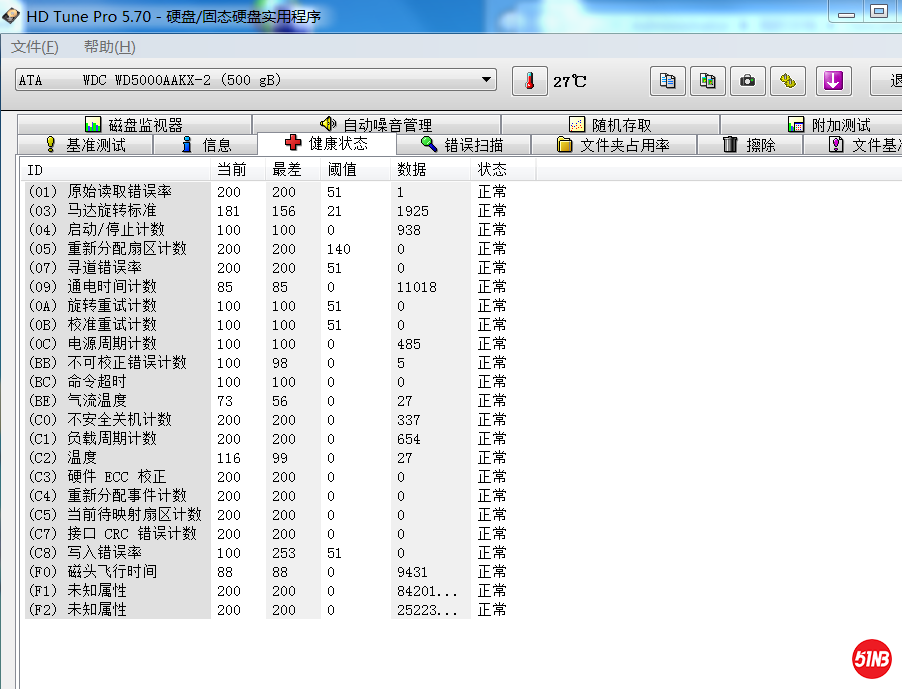The height and width of the screenshot is (689, 902).
Task: Click the thermometer temperature icon
Action: coord(530,81)
